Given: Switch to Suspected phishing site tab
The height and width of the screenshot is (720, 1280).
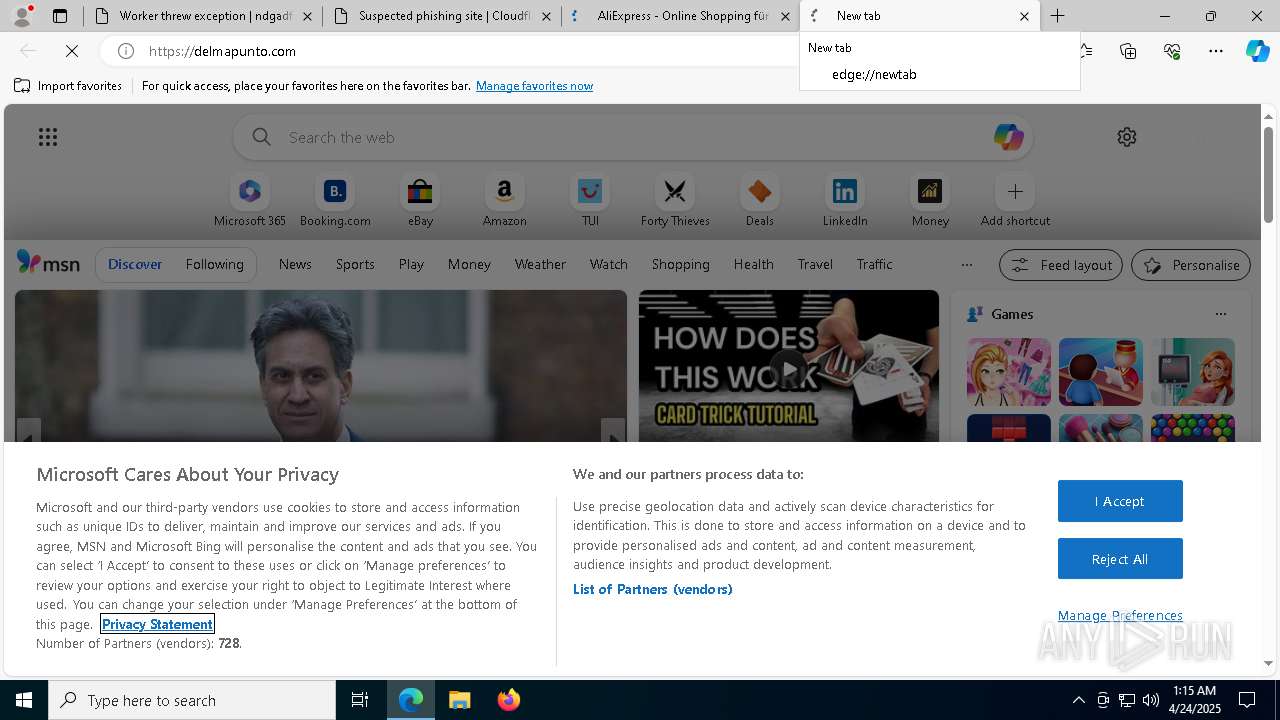Looking at the screenshot, I should tap(441, 16).
